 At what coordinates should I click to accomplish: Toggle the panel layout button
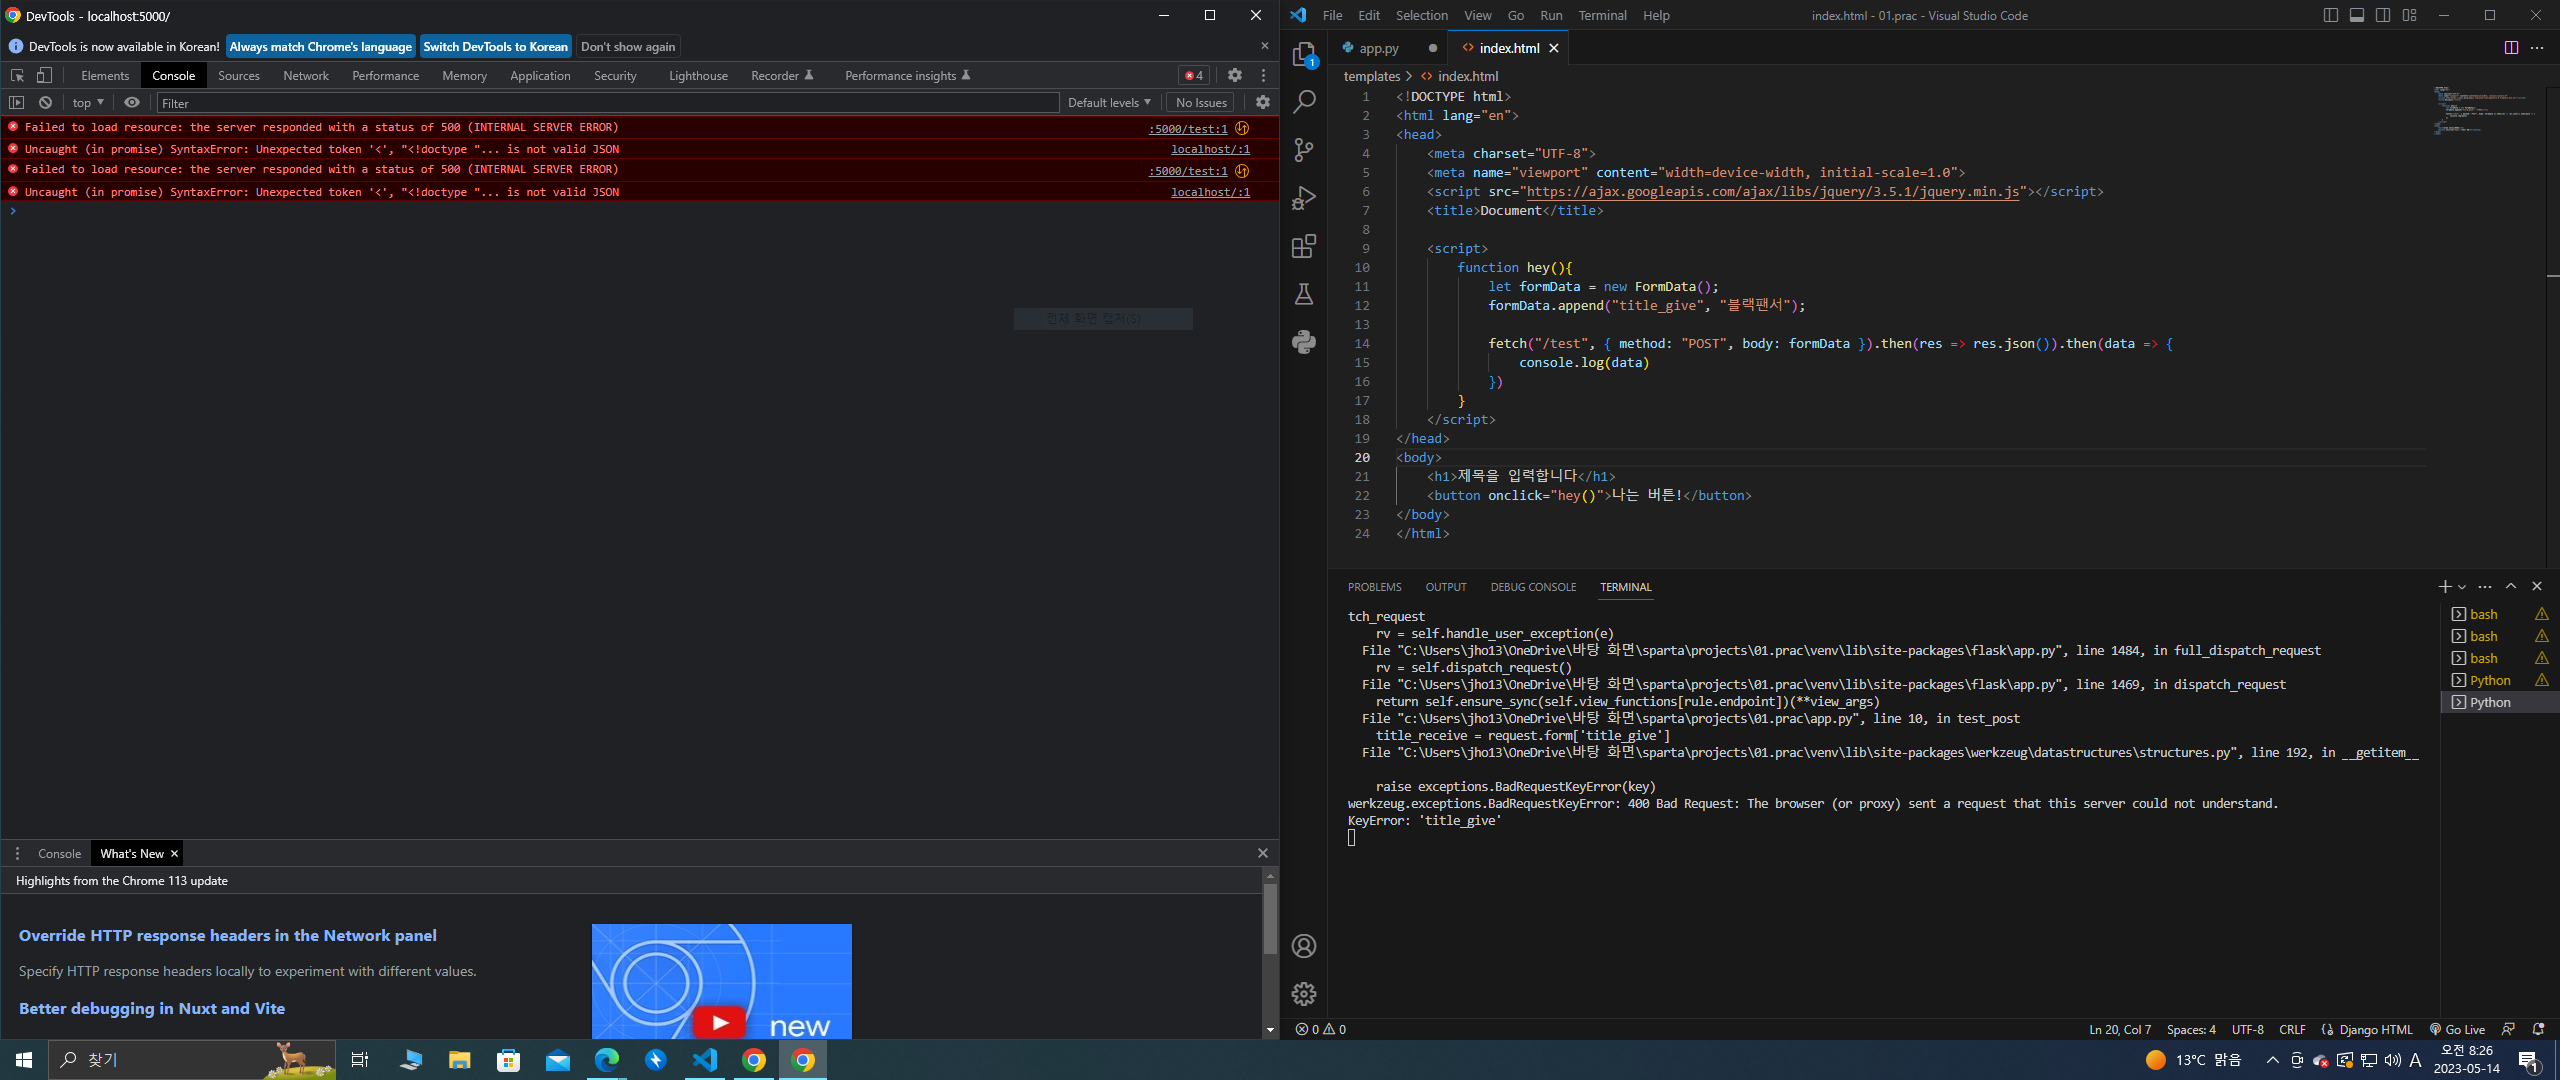point(2357,15)
